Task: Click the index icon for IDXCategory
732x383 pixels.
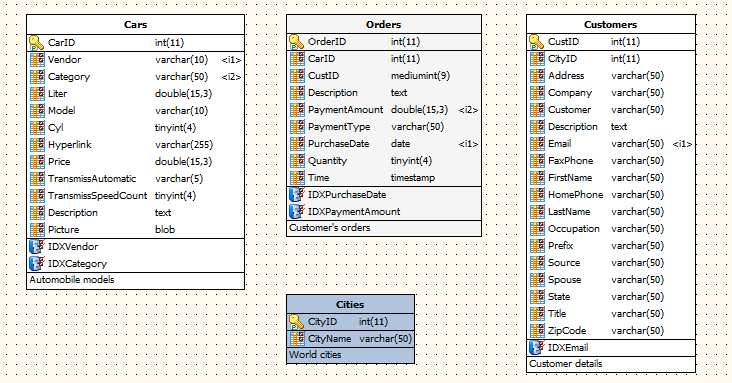Action: [37, 264]
